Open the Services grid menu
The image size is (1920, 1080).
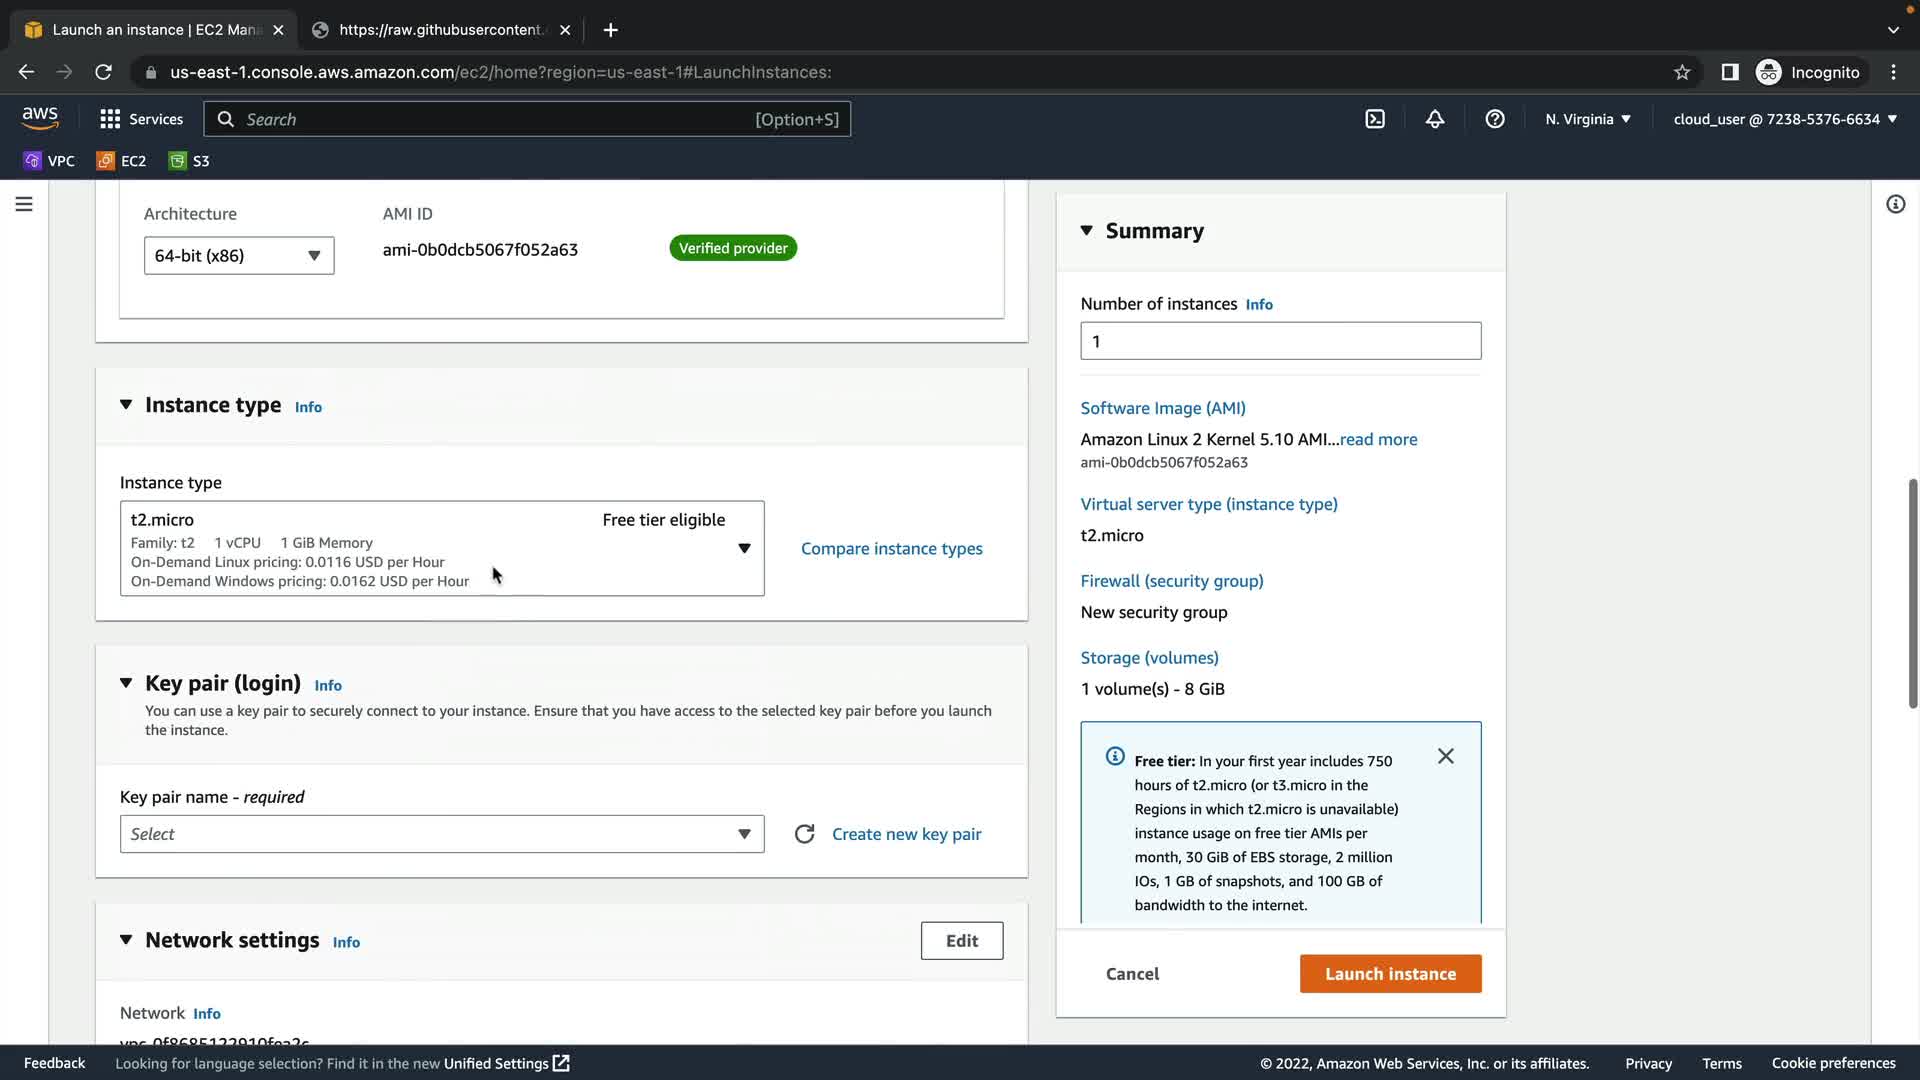(x=141, y=119)
